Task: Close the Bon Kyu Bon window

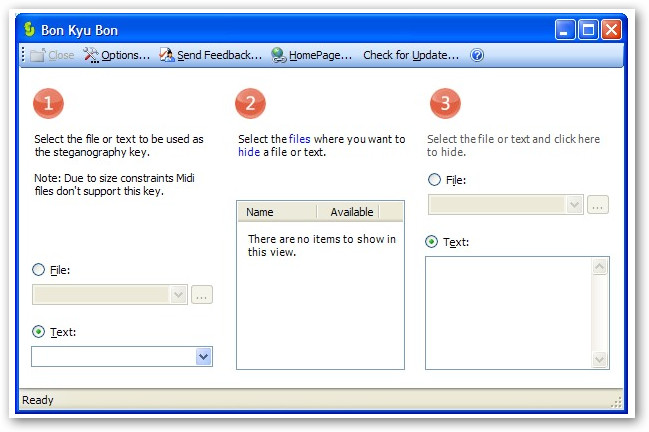Action: [611, 30]
